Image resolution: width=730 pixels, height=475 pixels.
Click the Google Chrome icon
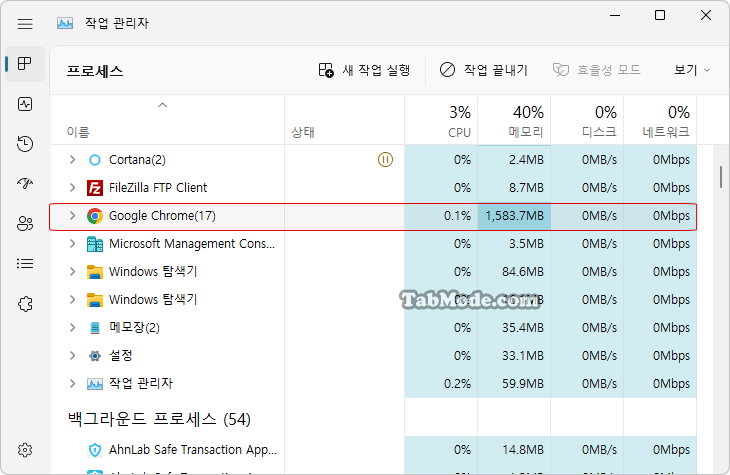pyautogui.click(x=95, y=216)
